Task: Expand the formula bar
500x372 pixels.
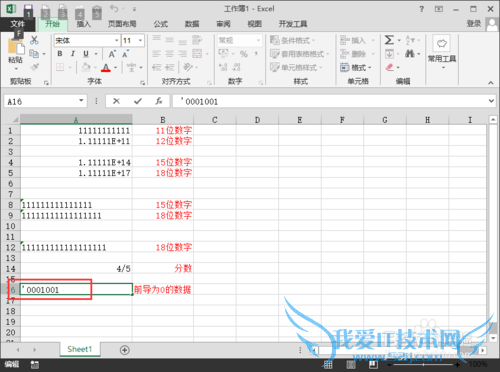Action: point(491,101)
